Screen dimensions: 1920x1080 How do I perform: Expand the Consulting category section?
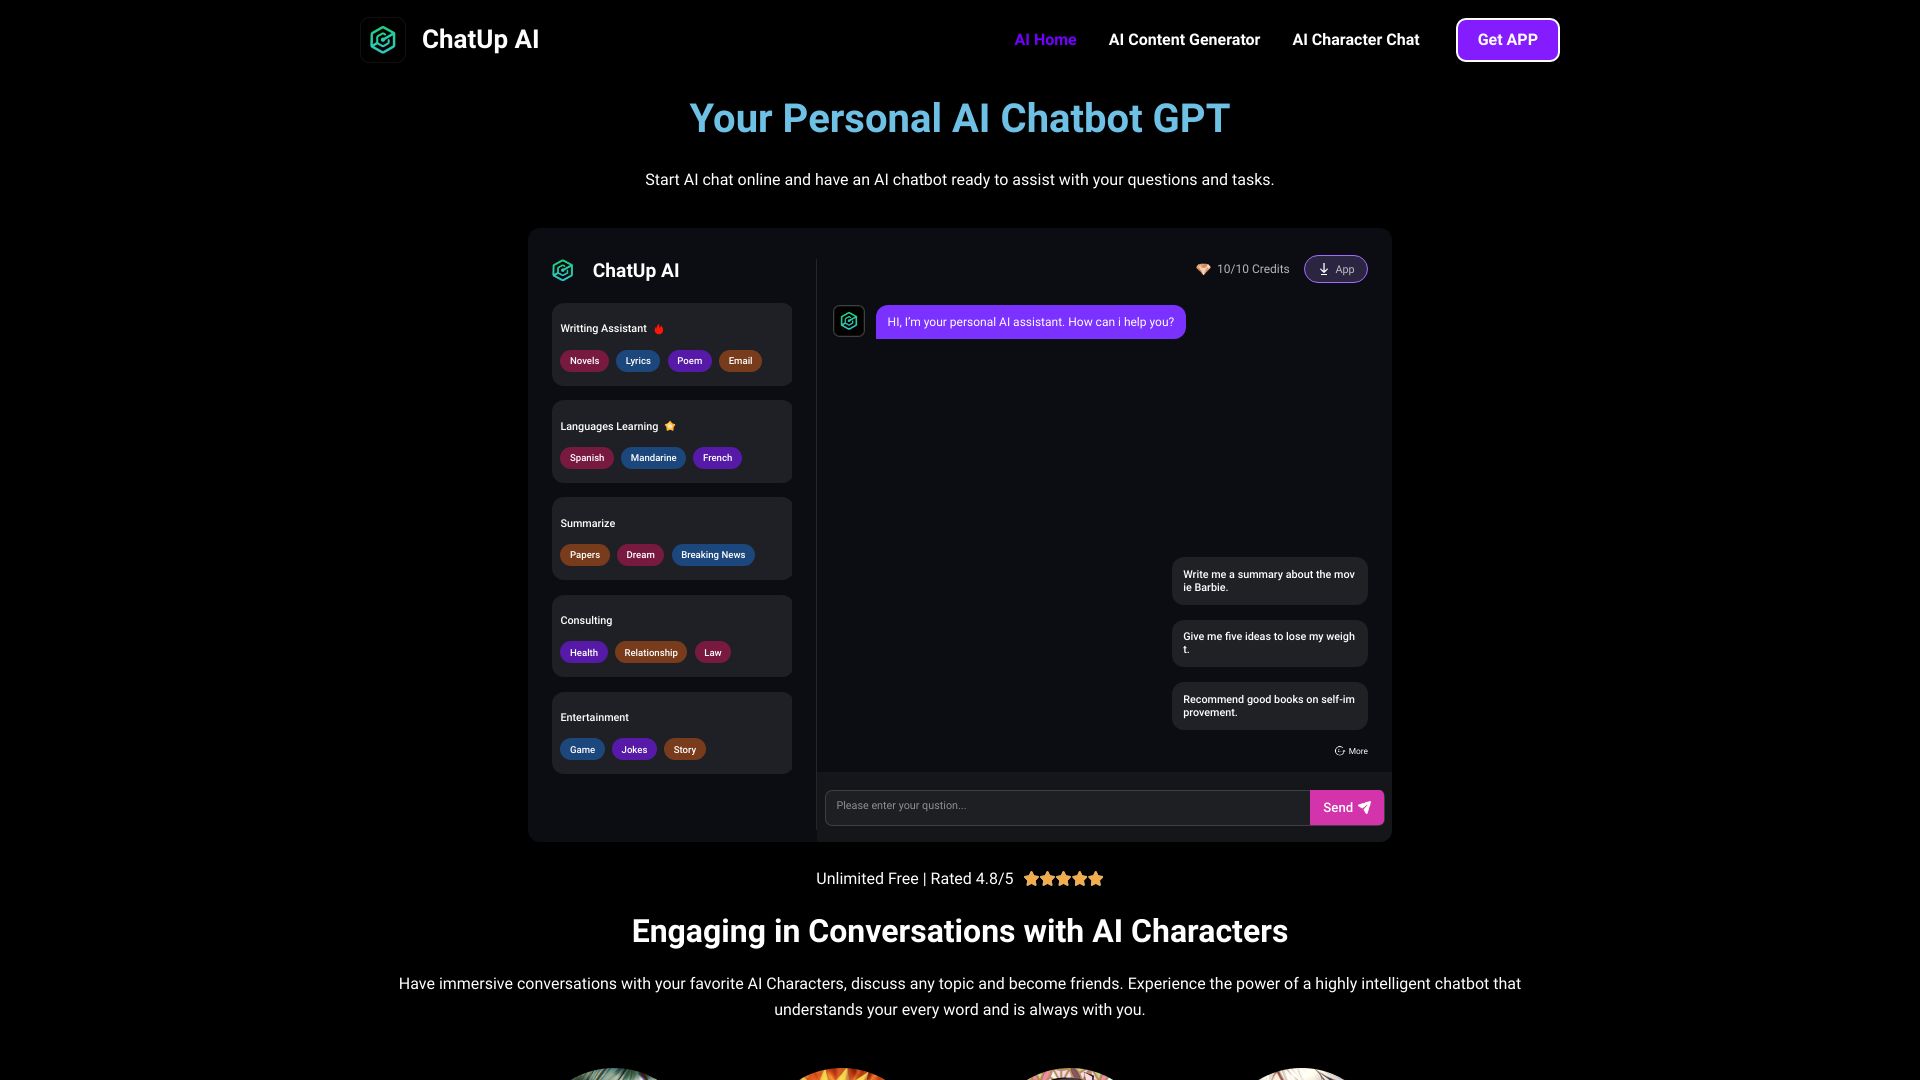[585, 620]
